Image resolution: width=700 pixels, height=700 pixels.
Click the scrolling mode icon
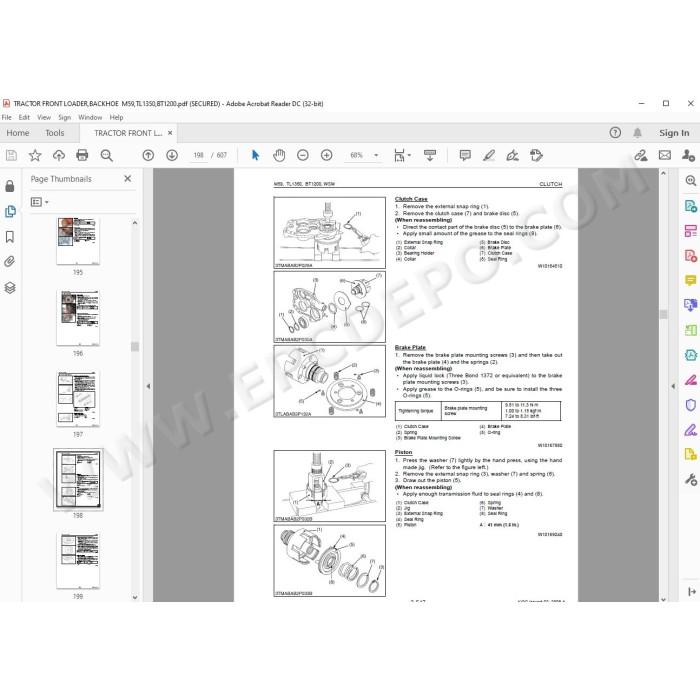pyautogui.click(x=429, y=155)
